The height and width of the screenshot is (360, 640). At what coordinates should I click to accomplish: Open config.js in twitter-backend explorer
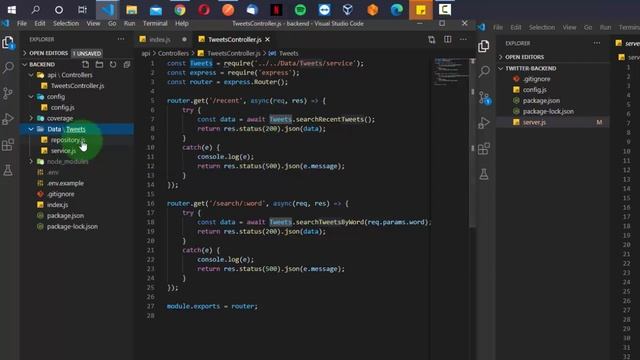(534, 90)
